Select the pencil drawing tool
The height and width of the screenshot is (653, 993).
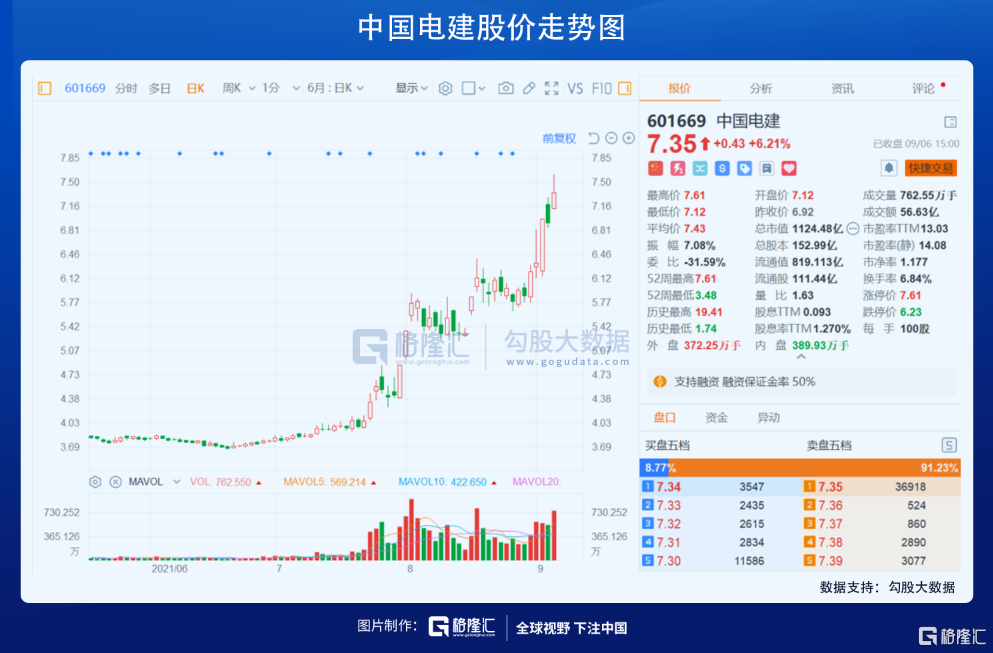[529, 88]
